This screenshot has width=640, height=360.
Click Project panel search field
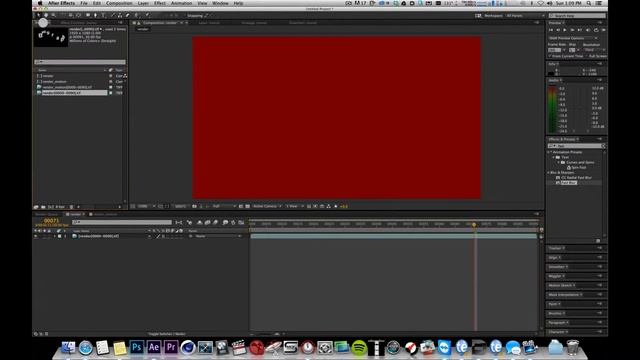(80, 62)
